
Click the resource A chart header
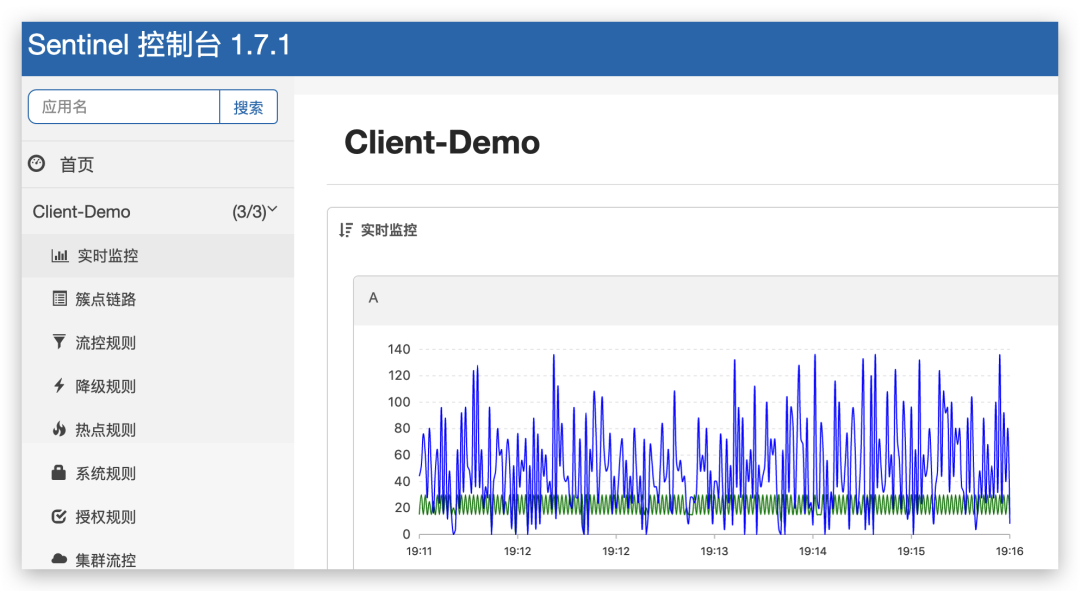pos(706,300)
